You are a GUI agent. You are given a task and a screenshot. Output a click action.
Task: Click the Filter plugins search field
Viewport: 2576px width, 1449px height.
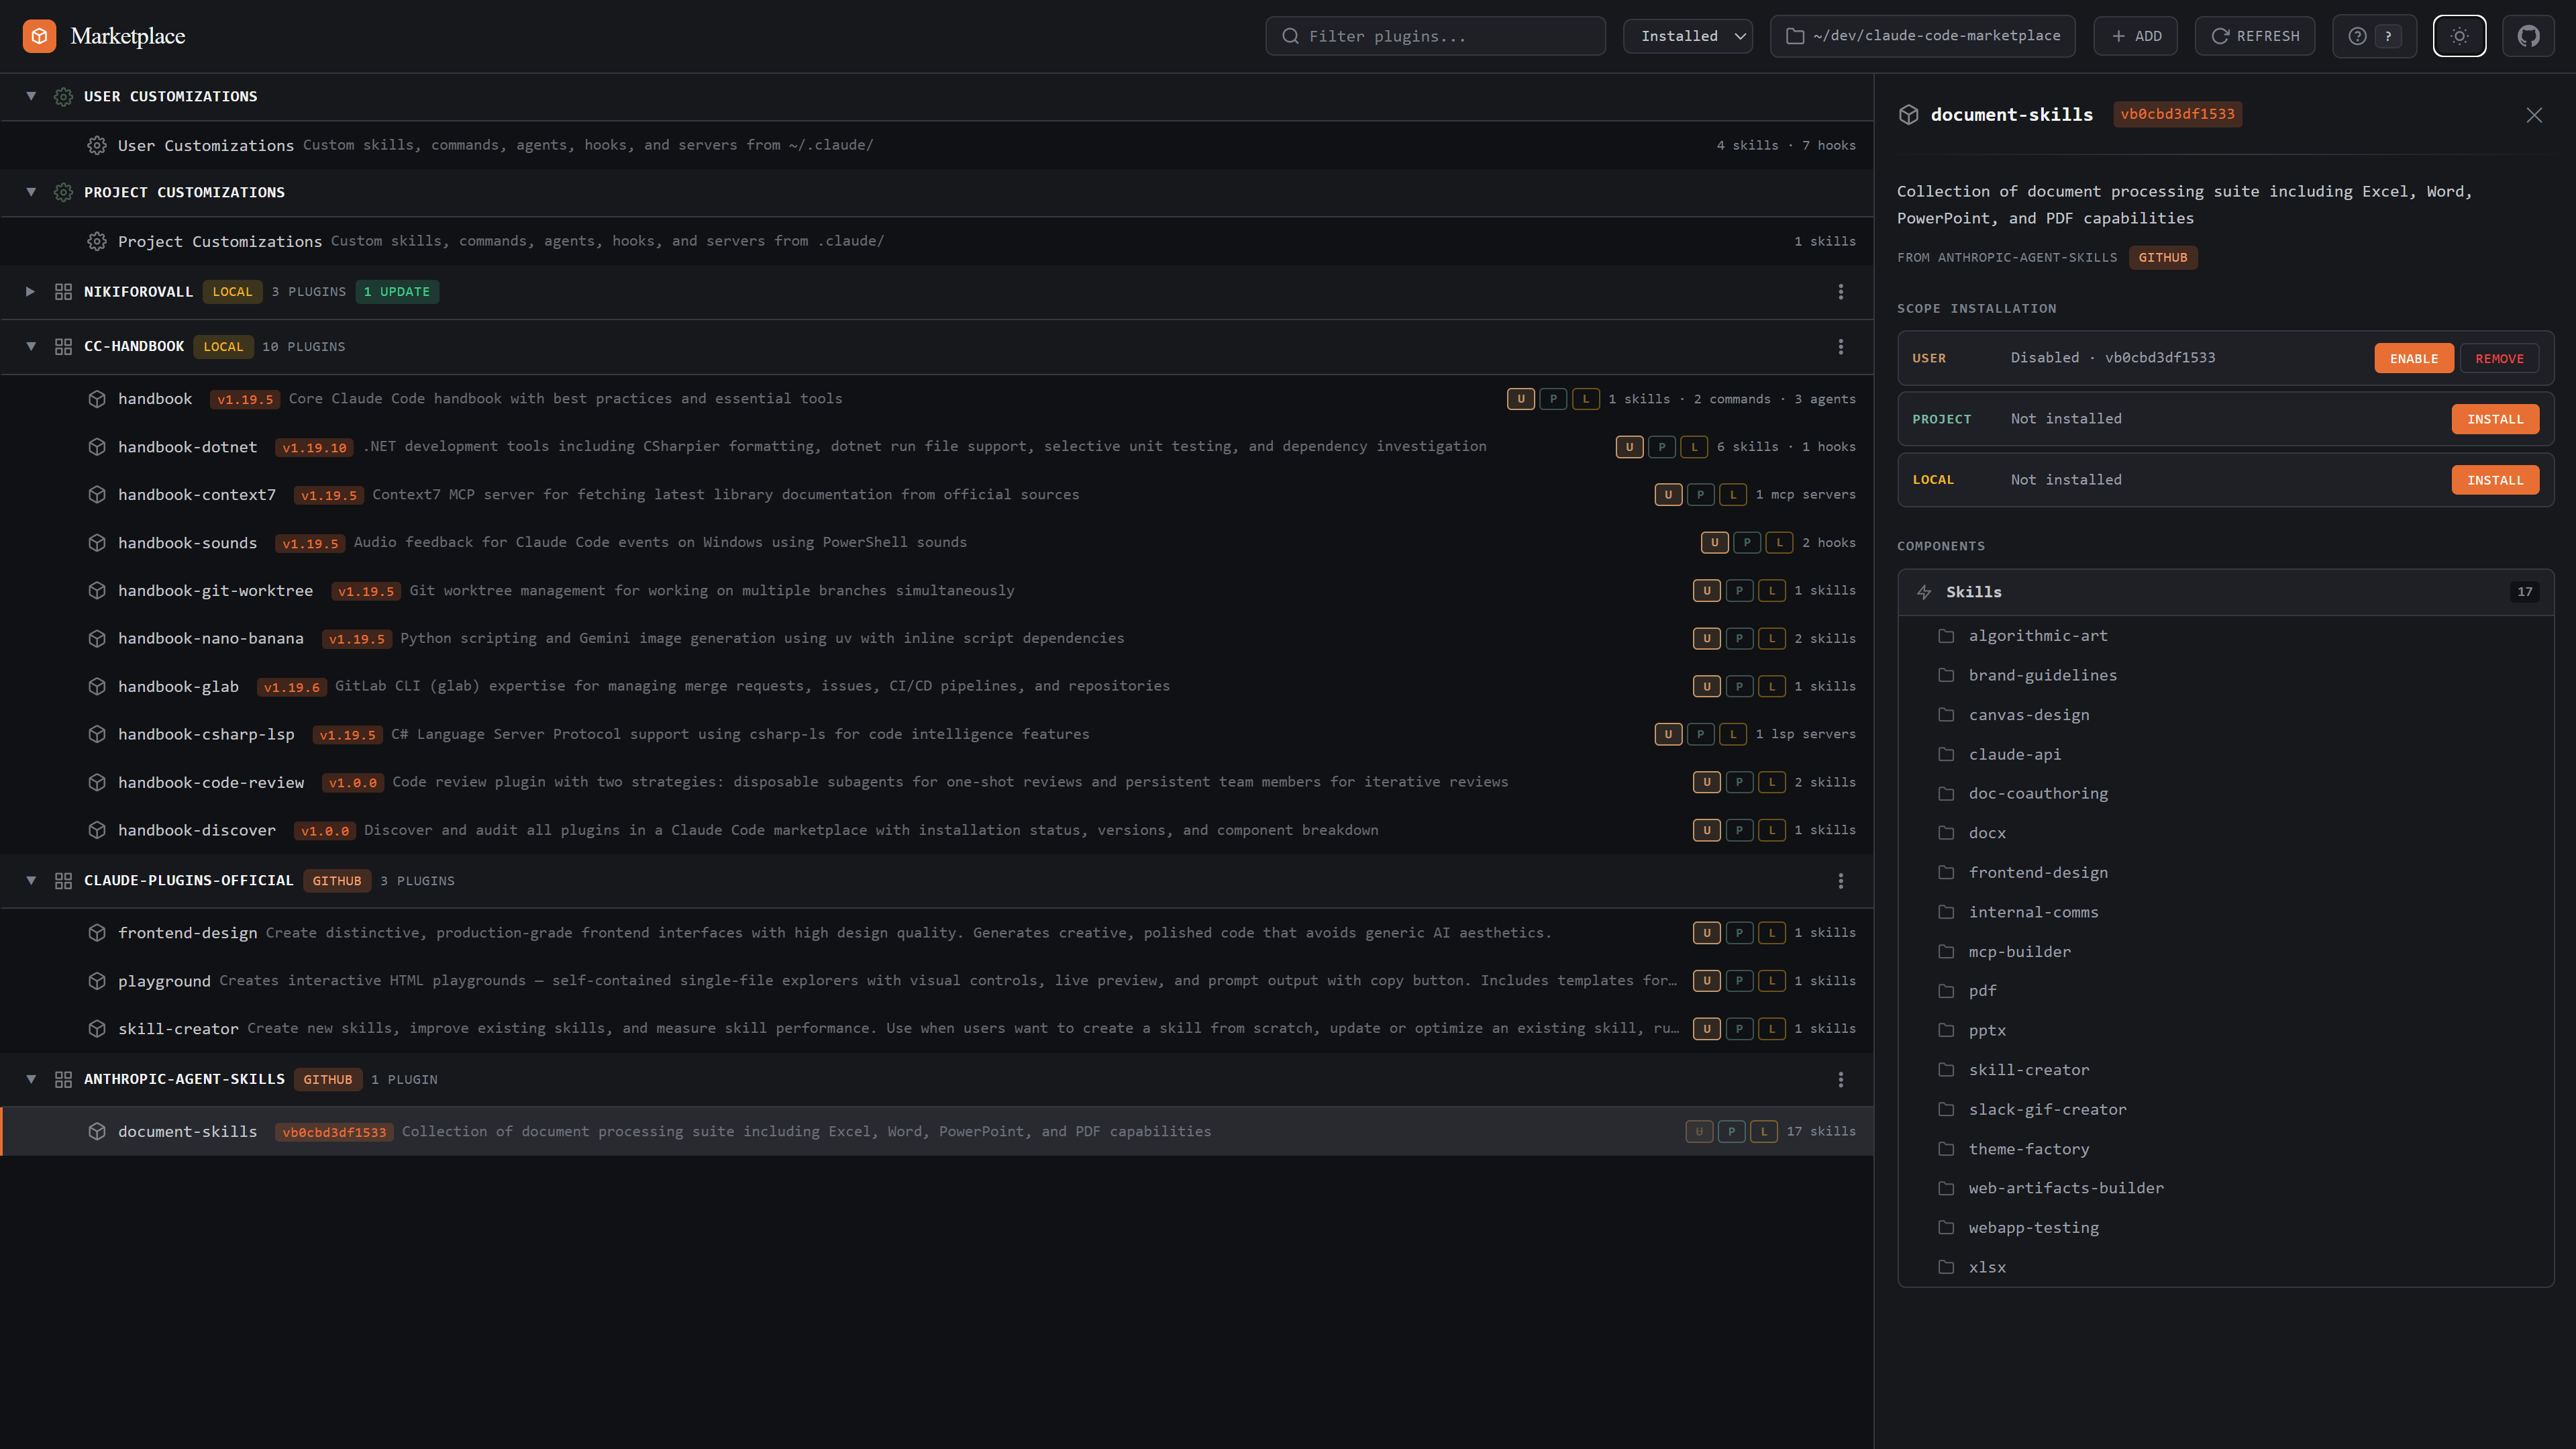(x=1435, y=36)
